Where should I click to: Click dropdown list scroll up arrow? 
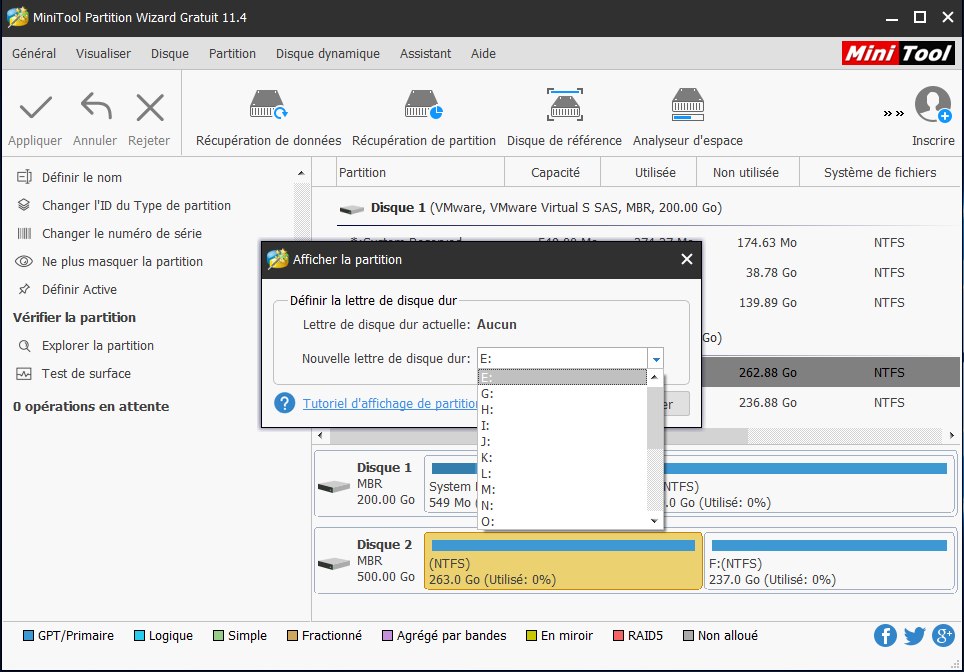(x=655, y=377)
